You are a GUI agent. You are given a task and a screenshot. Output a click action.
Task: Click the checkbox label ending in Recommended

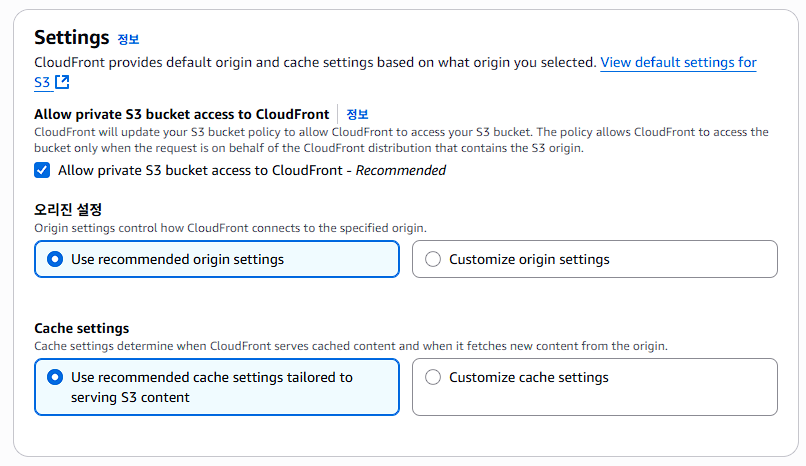(x=251, y=170)
